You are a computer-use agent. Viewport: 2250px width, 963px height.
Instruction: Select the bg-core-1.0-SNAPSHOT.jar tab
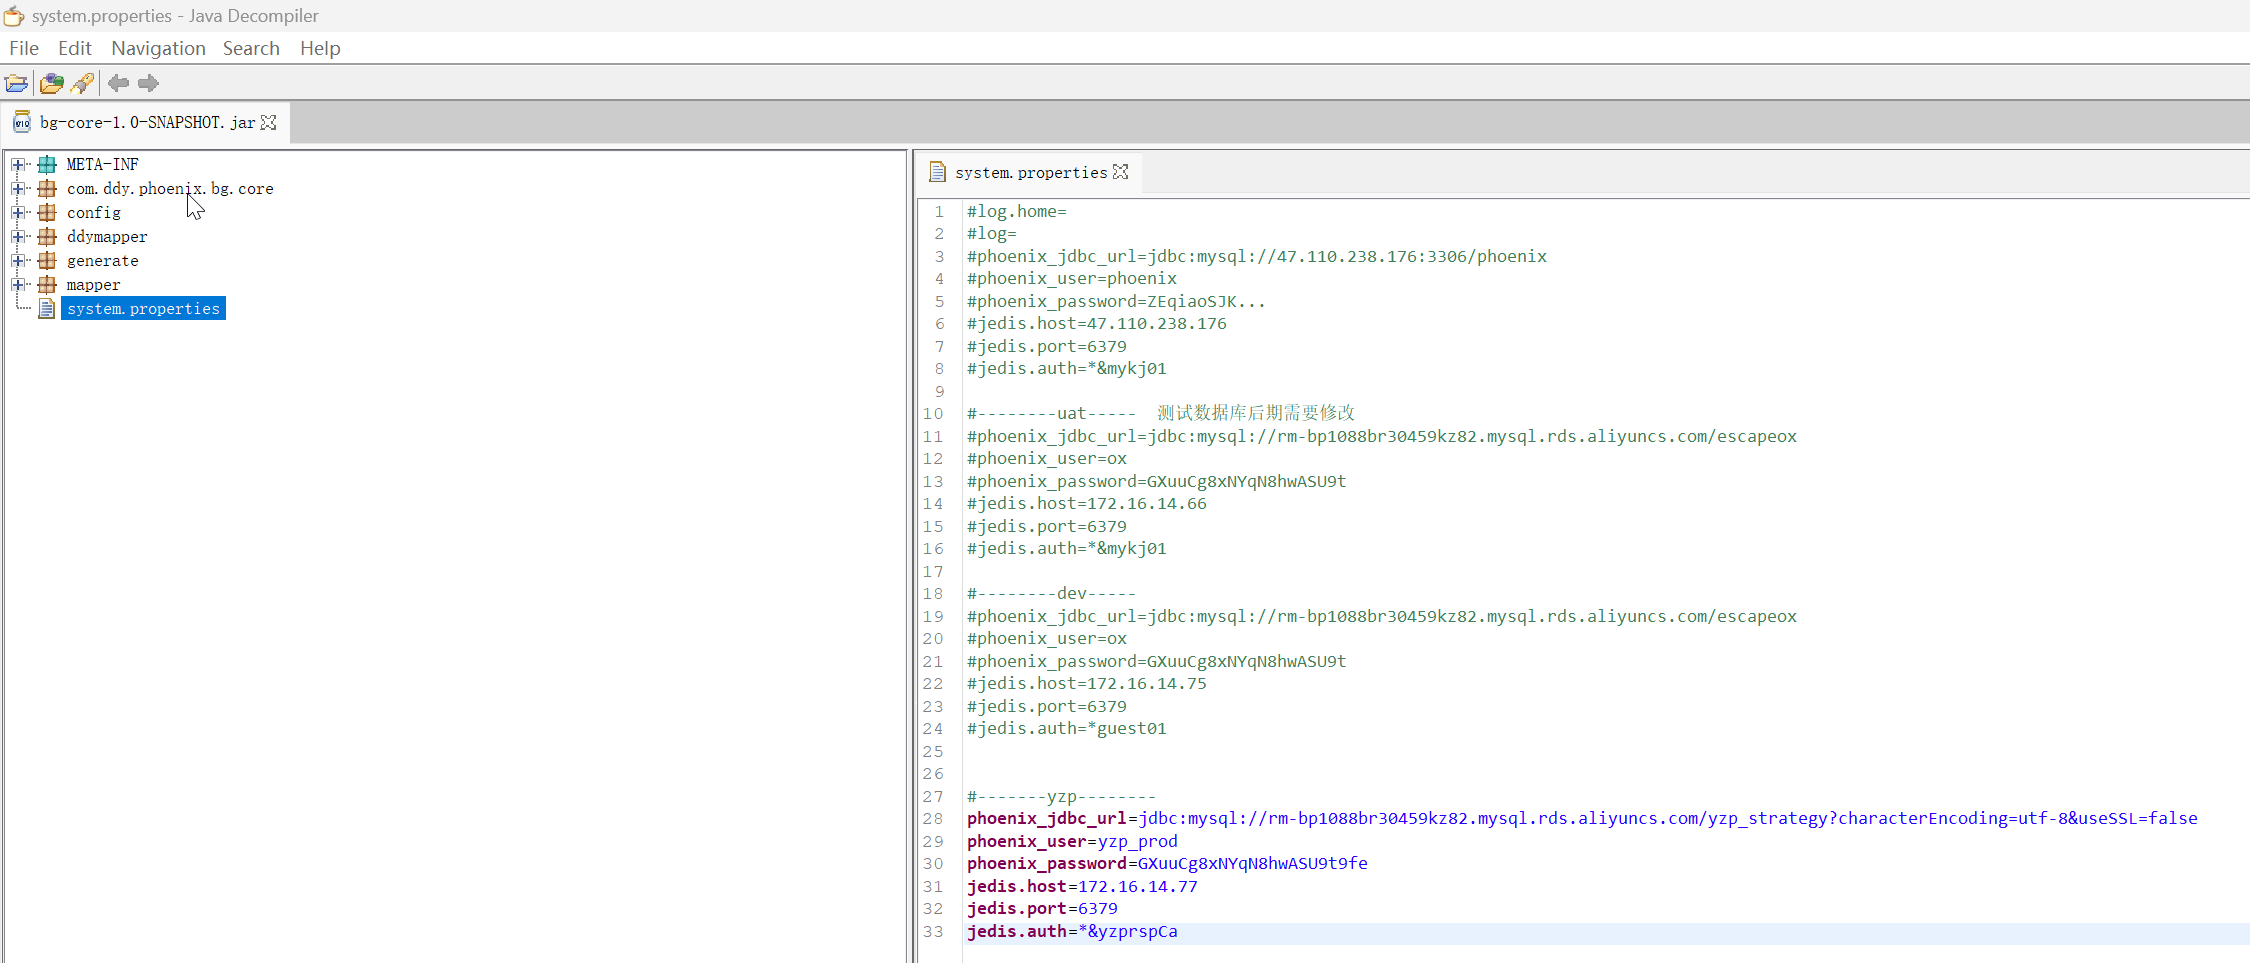(147, 122)
